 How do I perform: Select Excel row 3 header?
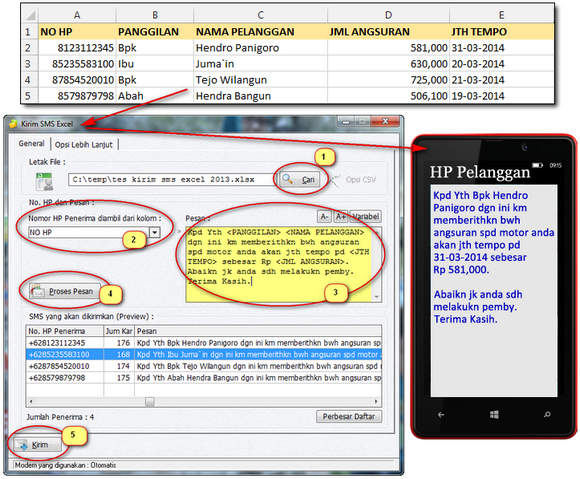29,64
